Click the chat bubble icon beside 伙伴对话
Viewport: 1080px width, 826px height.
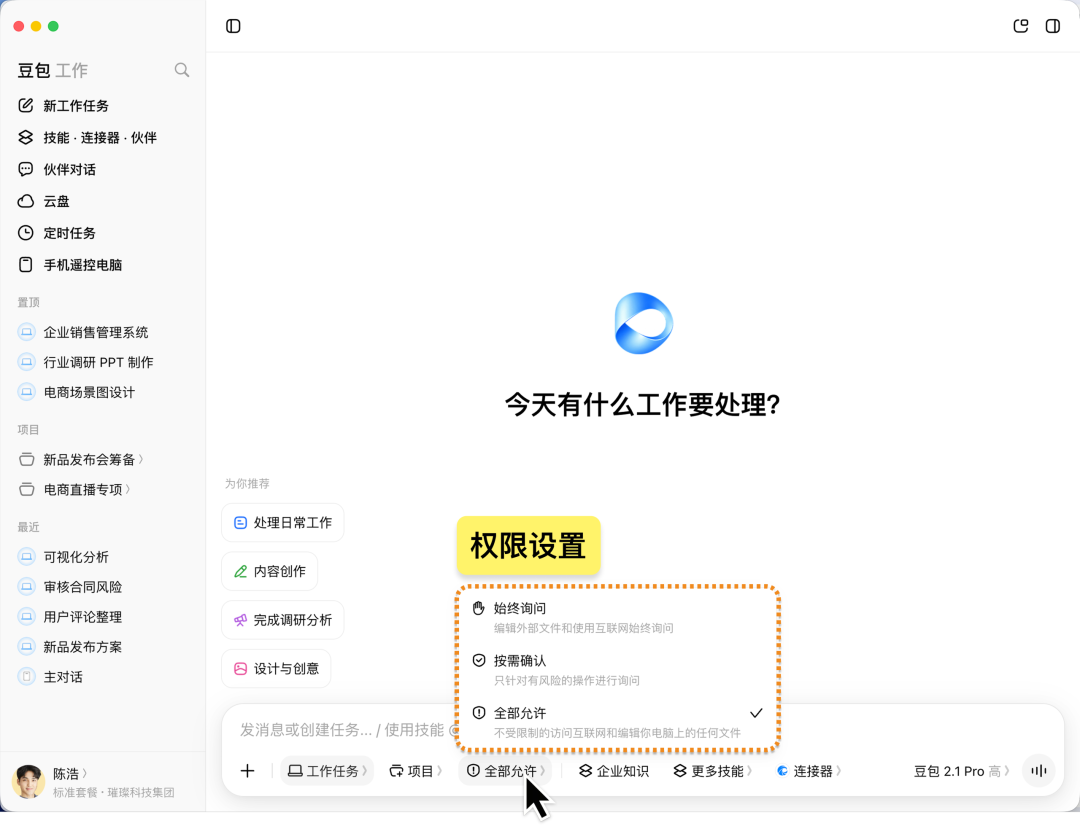pyautogui.click(x=25, y=169)
